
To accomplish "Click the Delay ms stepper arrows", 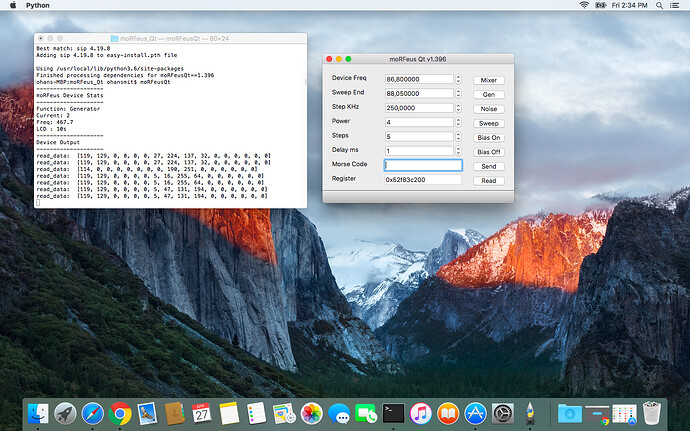I will (458, 151).
